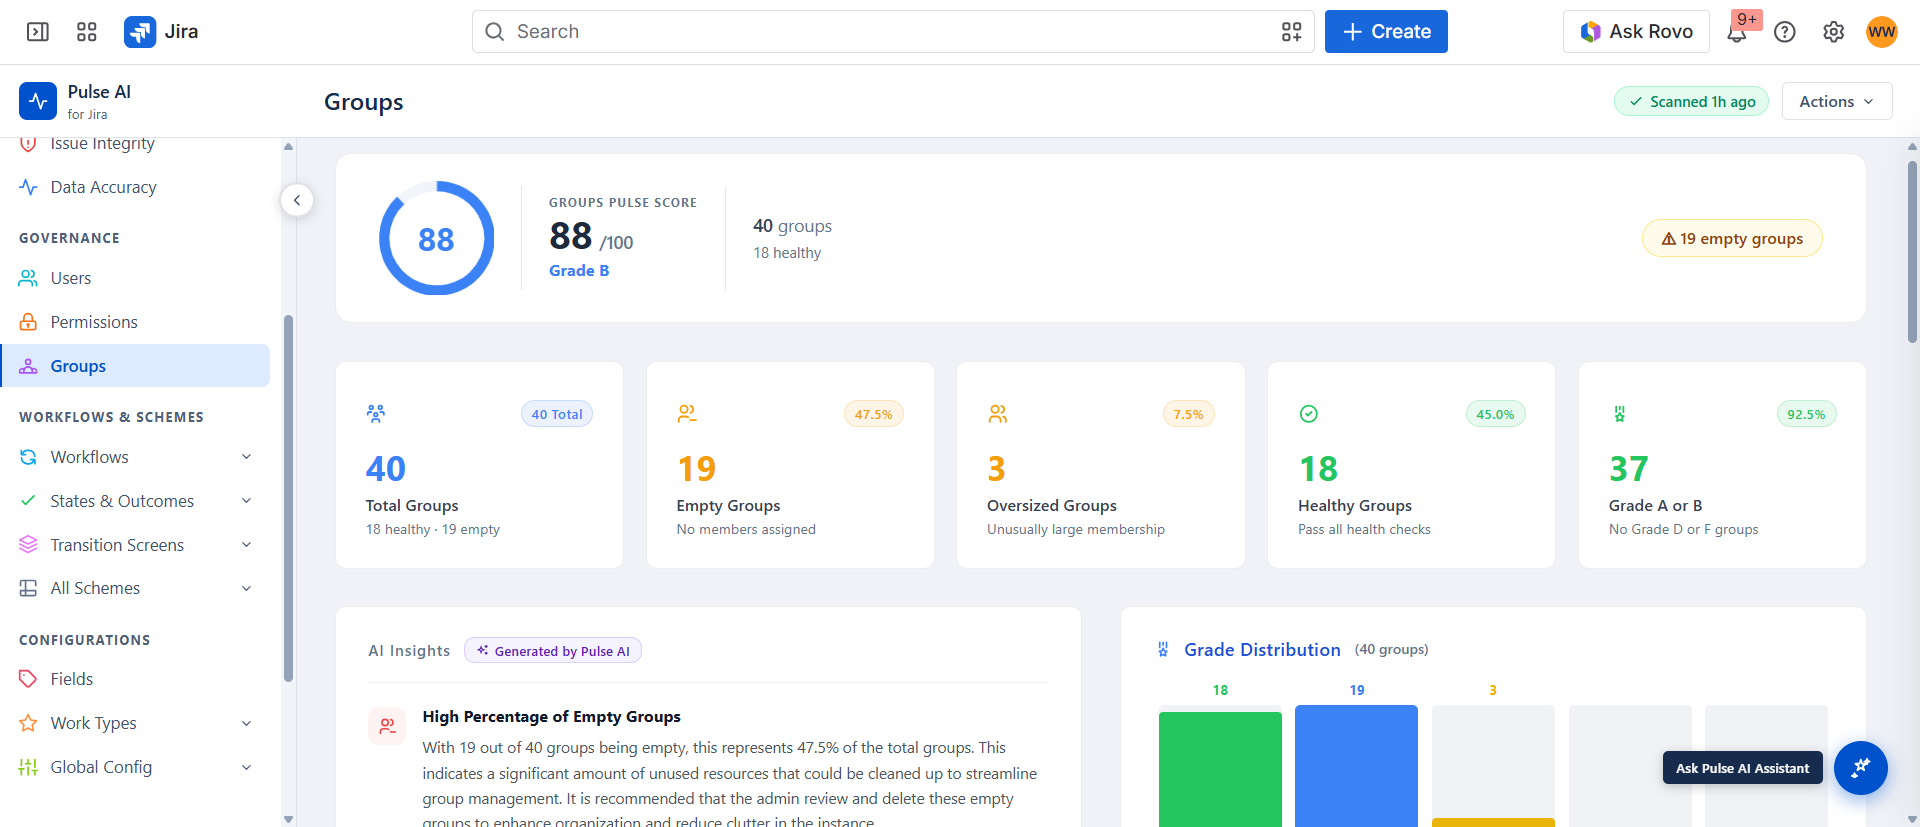Click the 92.5% badge
The height and width of the screenshot is (827, 1920).
[x=1806, y=414]
